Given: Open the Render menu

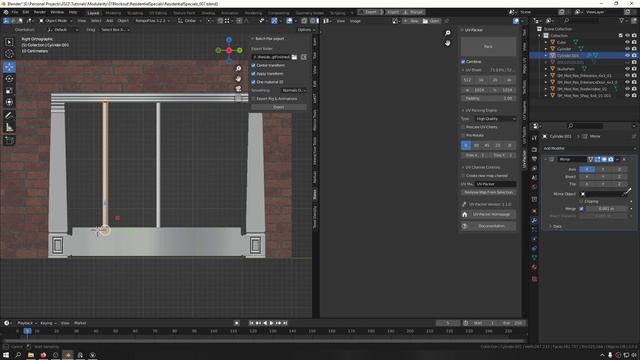Looking at the screenshot, I should pyautogui.click(x=40, y=12).
